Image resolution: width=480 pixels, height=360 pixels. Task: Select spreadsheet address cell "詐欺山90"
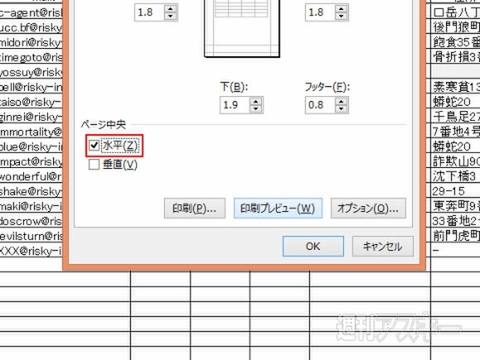coord(455,162)
